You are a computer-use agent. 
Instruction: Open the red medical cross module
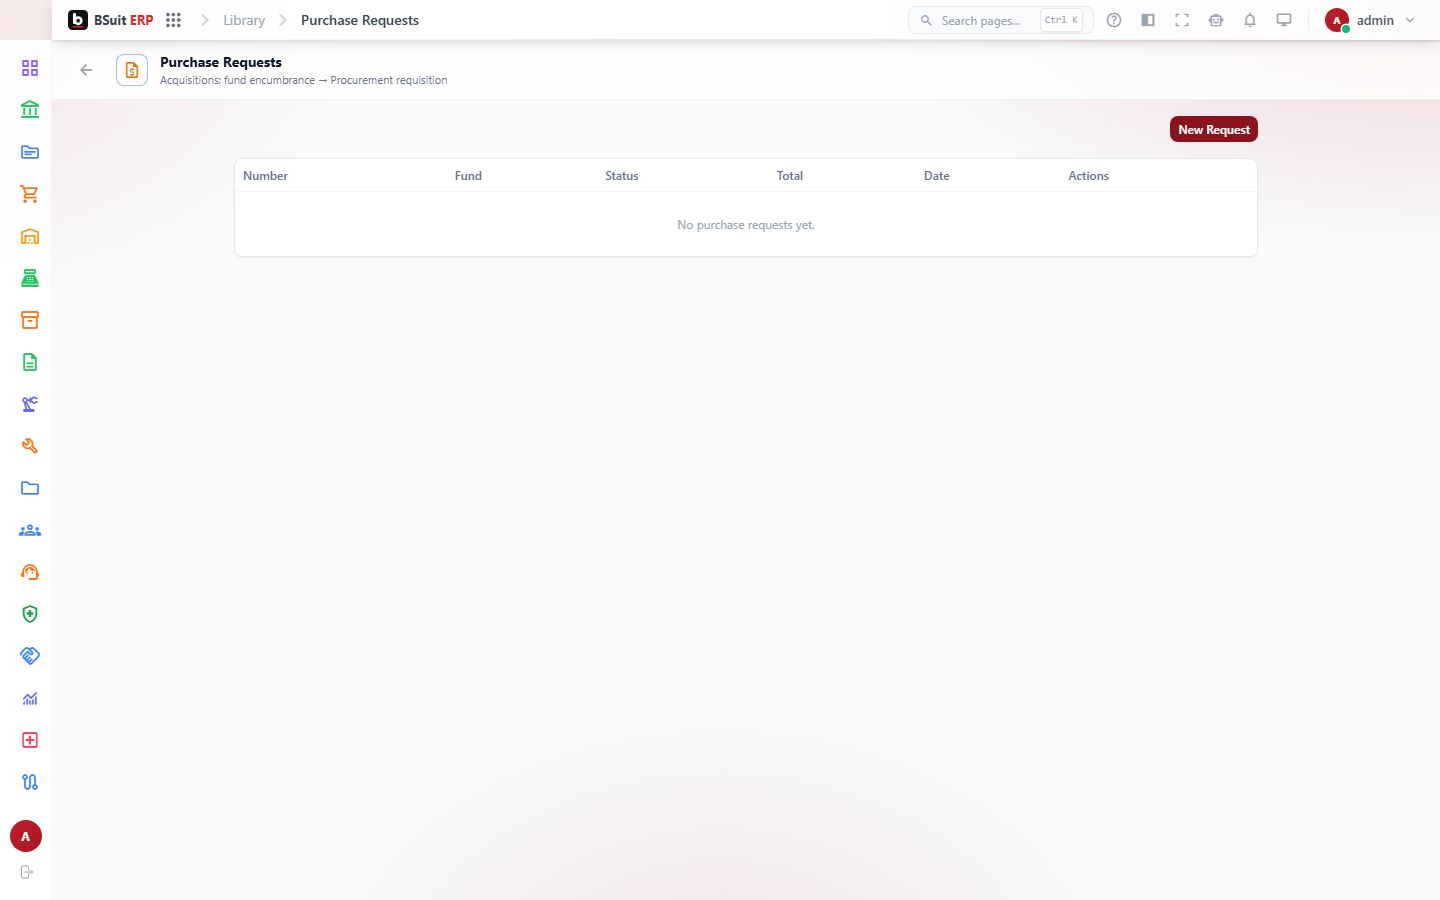[30, 740]
